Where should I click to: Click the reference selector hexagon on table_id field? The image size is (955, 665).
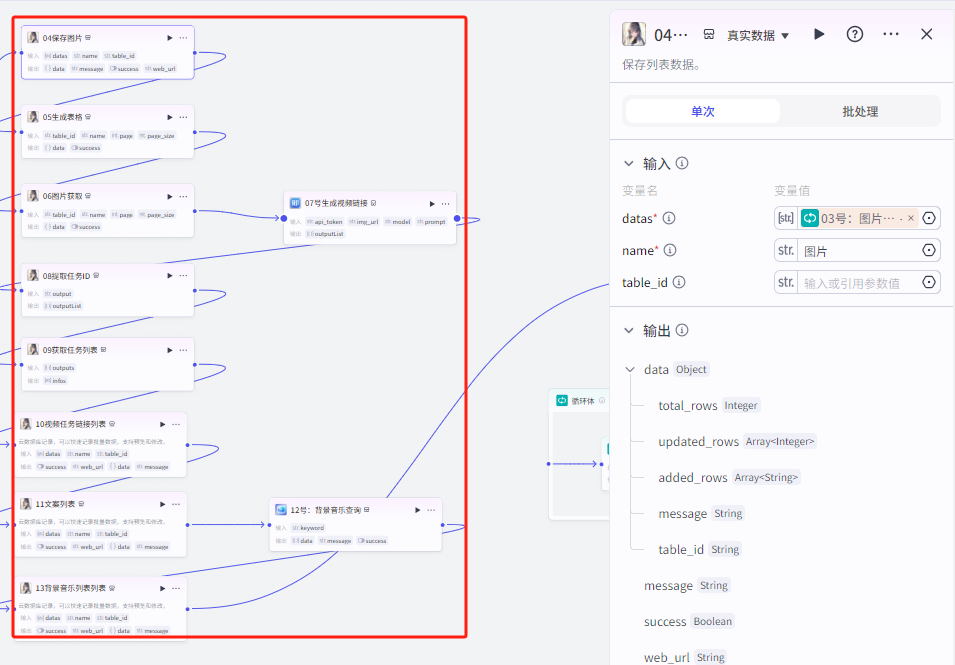[928, 282]
